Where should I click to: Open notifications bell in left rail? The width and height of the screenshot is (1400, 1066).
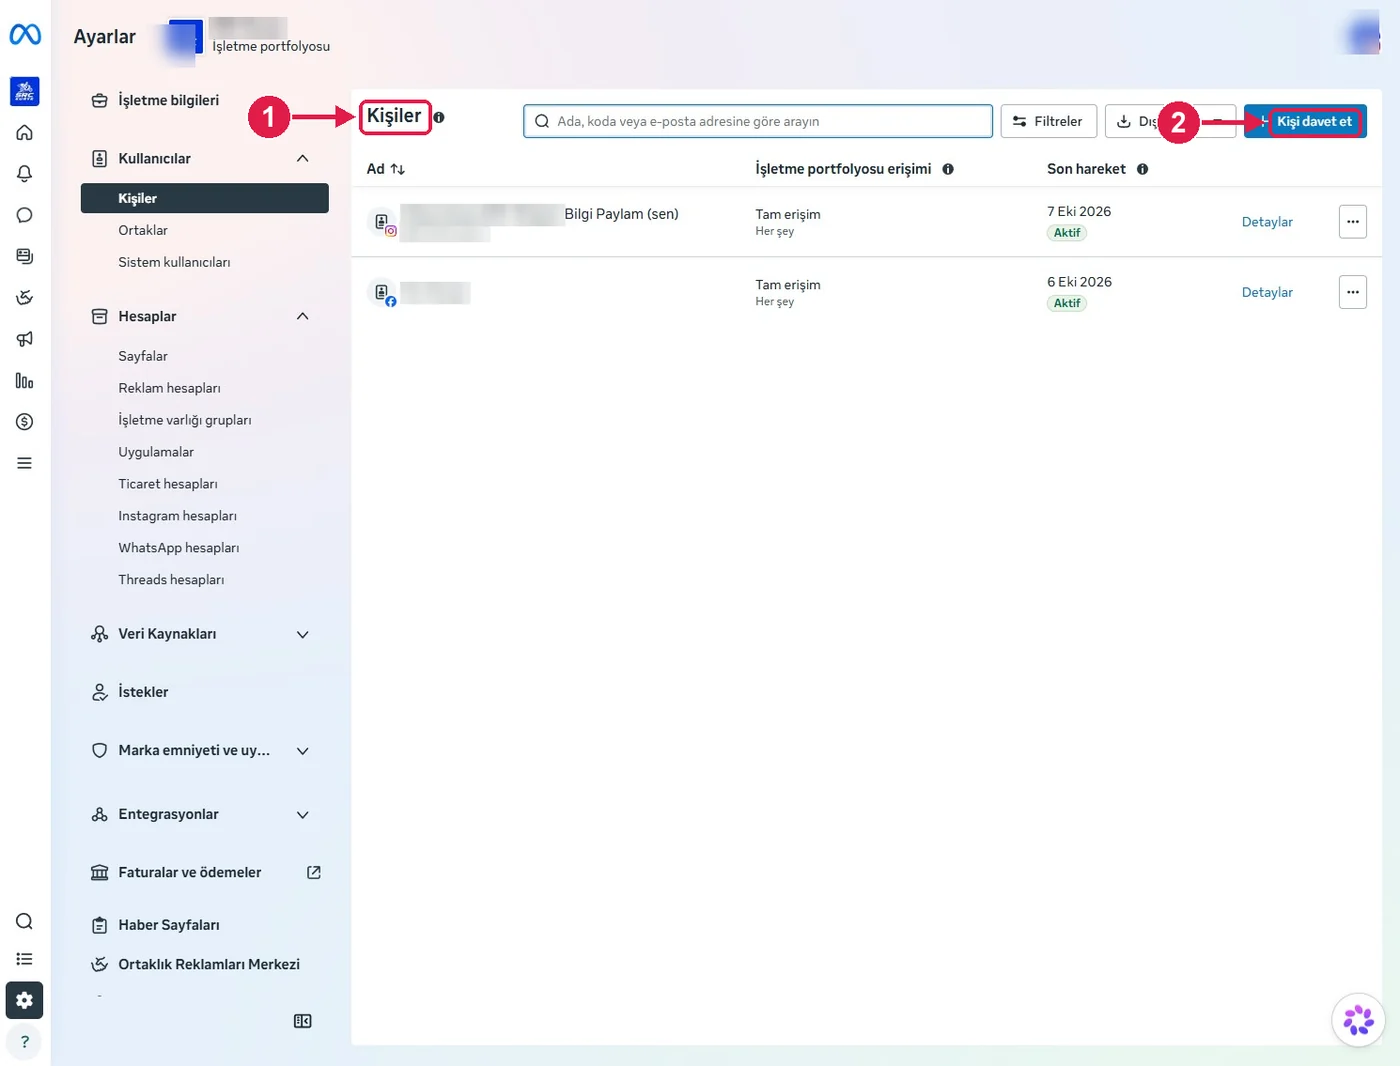(x=25, y=174)
